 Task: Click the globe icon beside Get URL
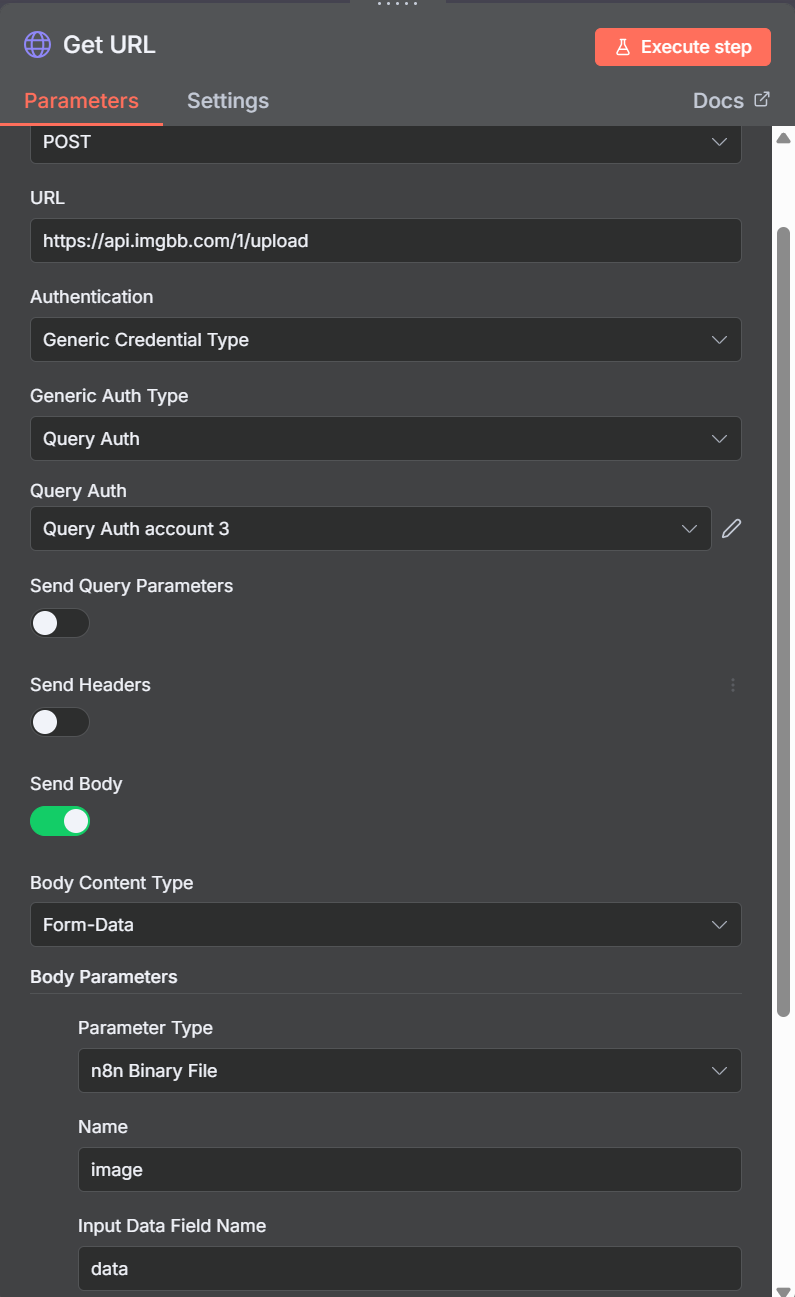click(x=37, y=45)
